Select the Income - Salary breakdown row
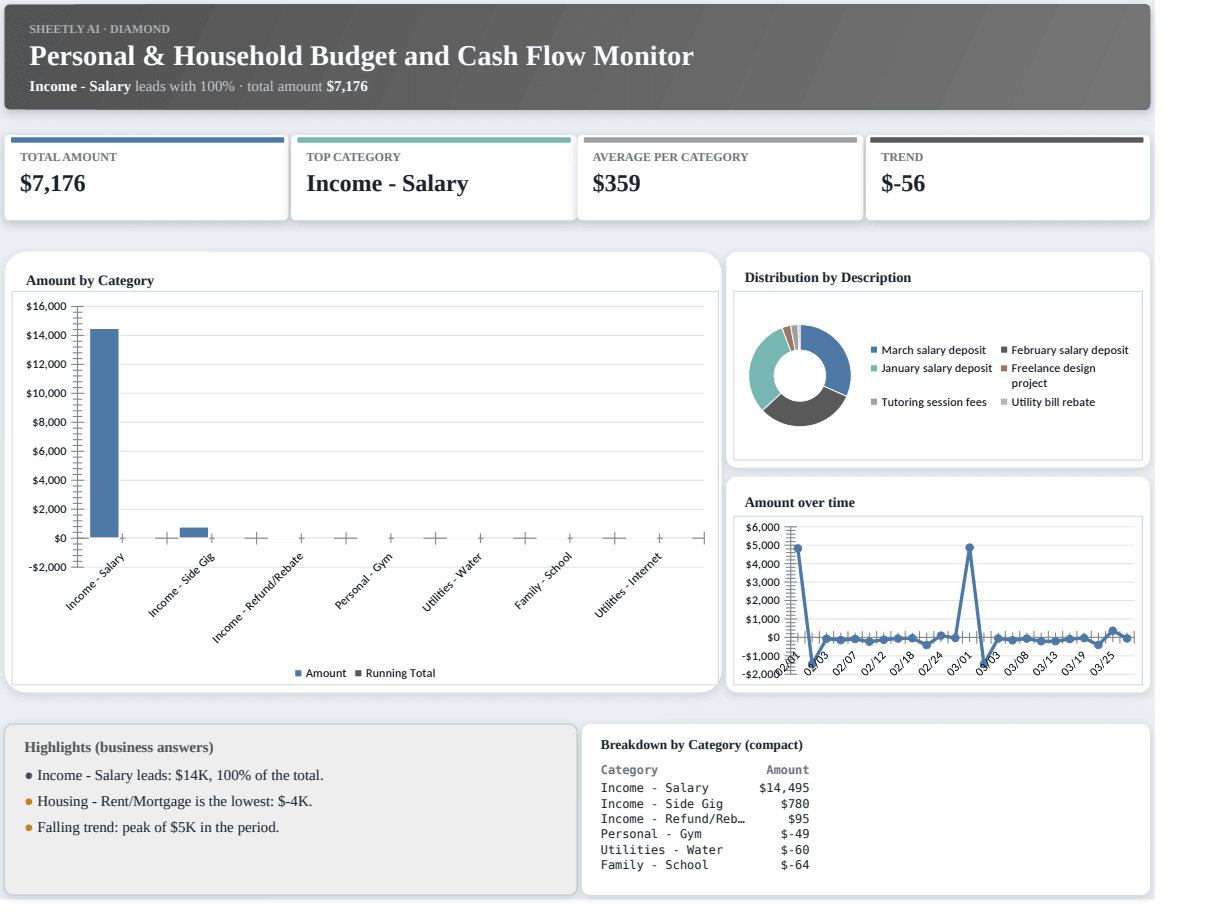 pos(705,788)
